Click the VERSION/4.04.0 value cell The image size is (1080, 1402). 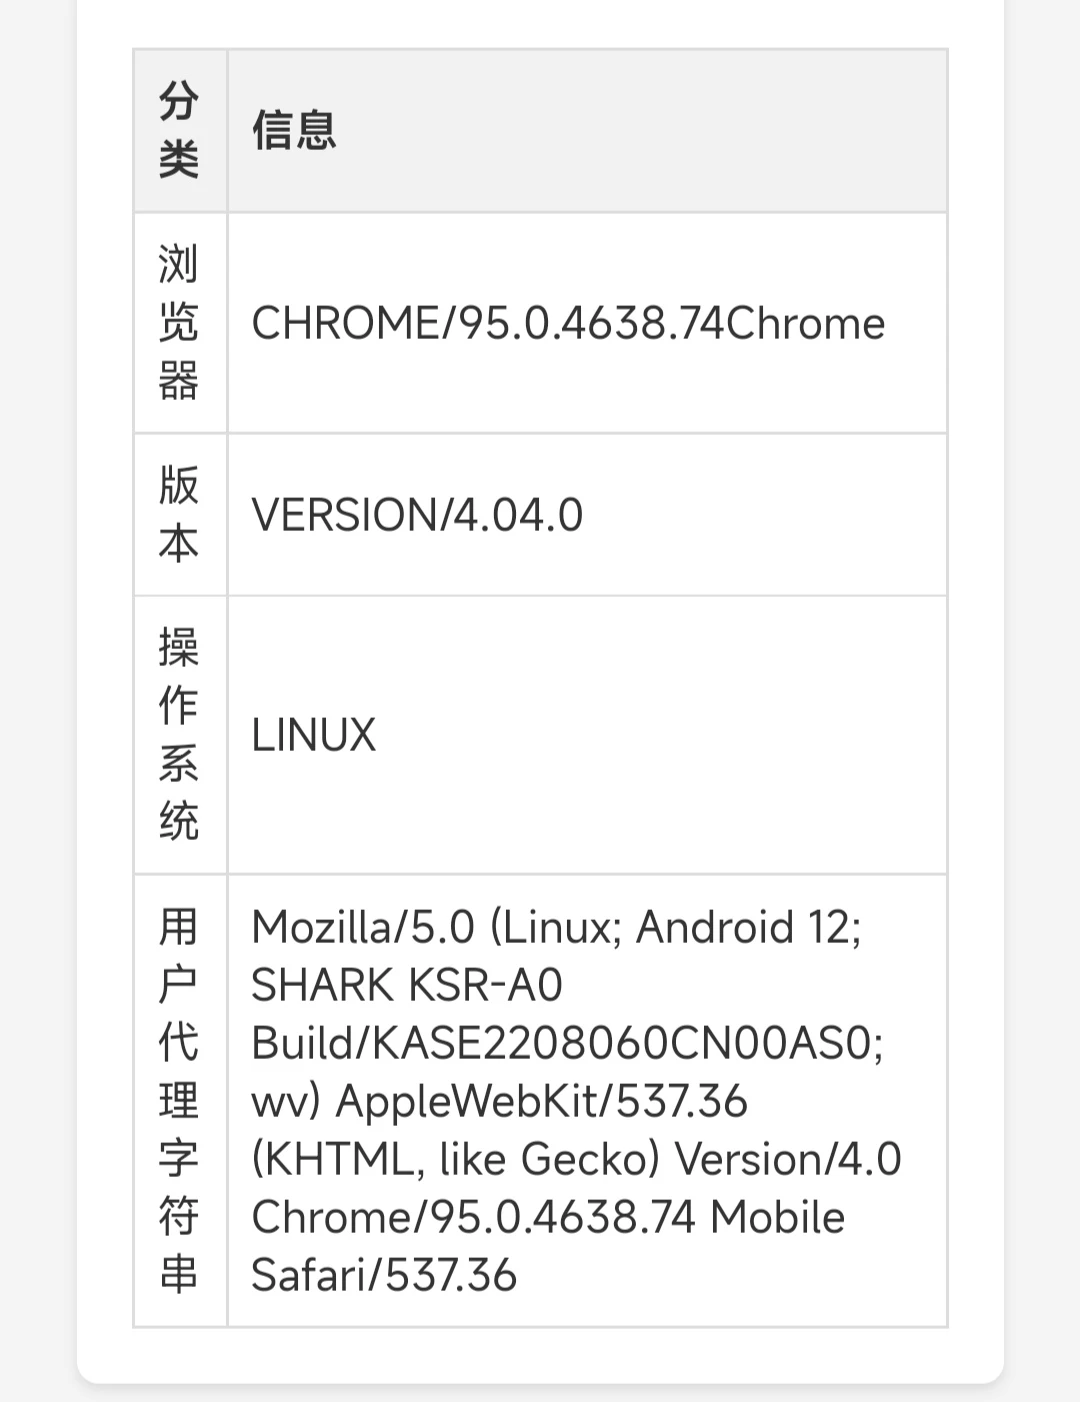[x=417, y=515]
